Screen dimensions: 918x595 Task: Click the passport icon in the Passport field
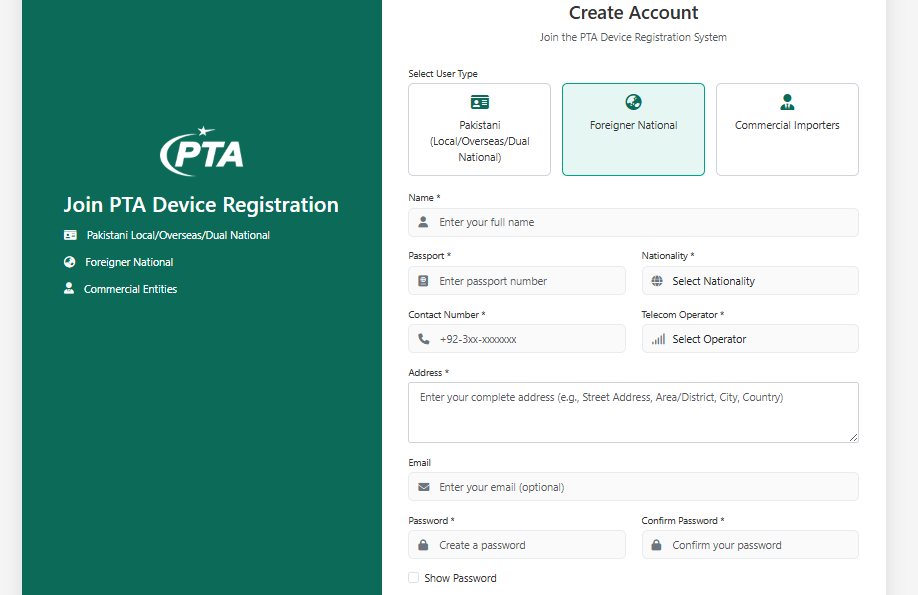point(423,281)
